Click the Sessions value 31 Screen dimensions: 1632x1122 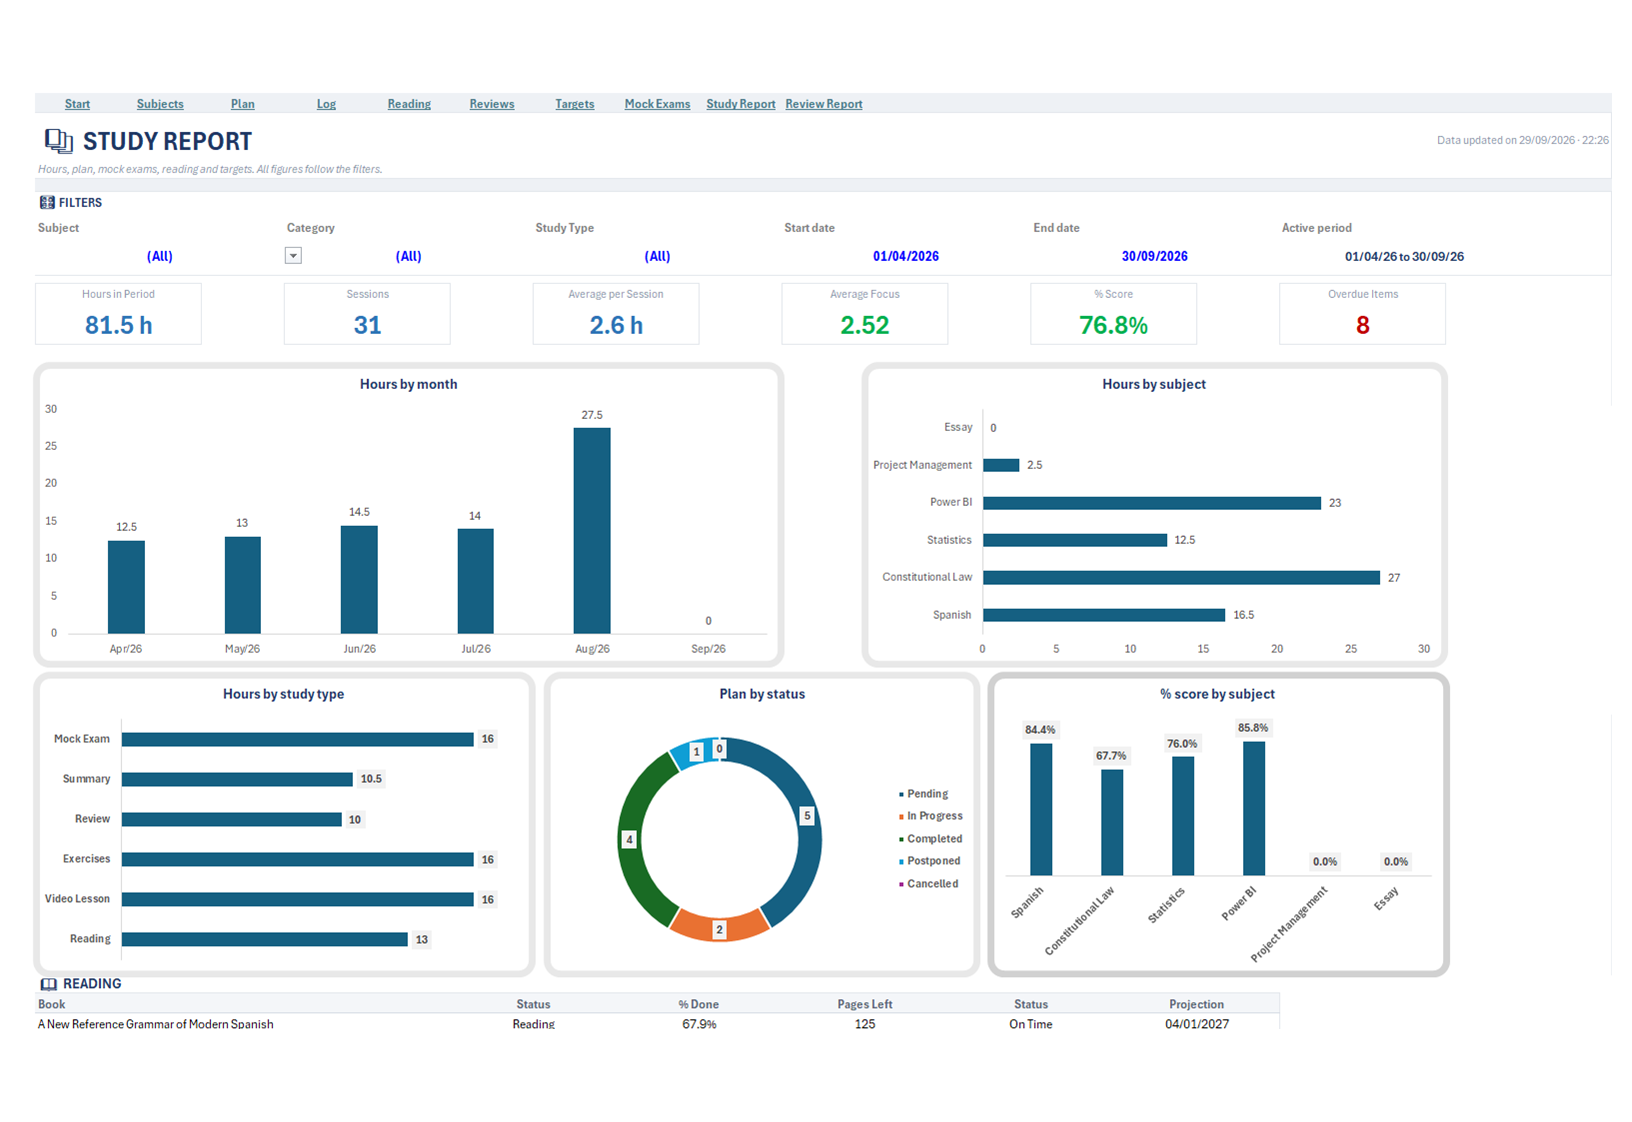click(367, 325)
